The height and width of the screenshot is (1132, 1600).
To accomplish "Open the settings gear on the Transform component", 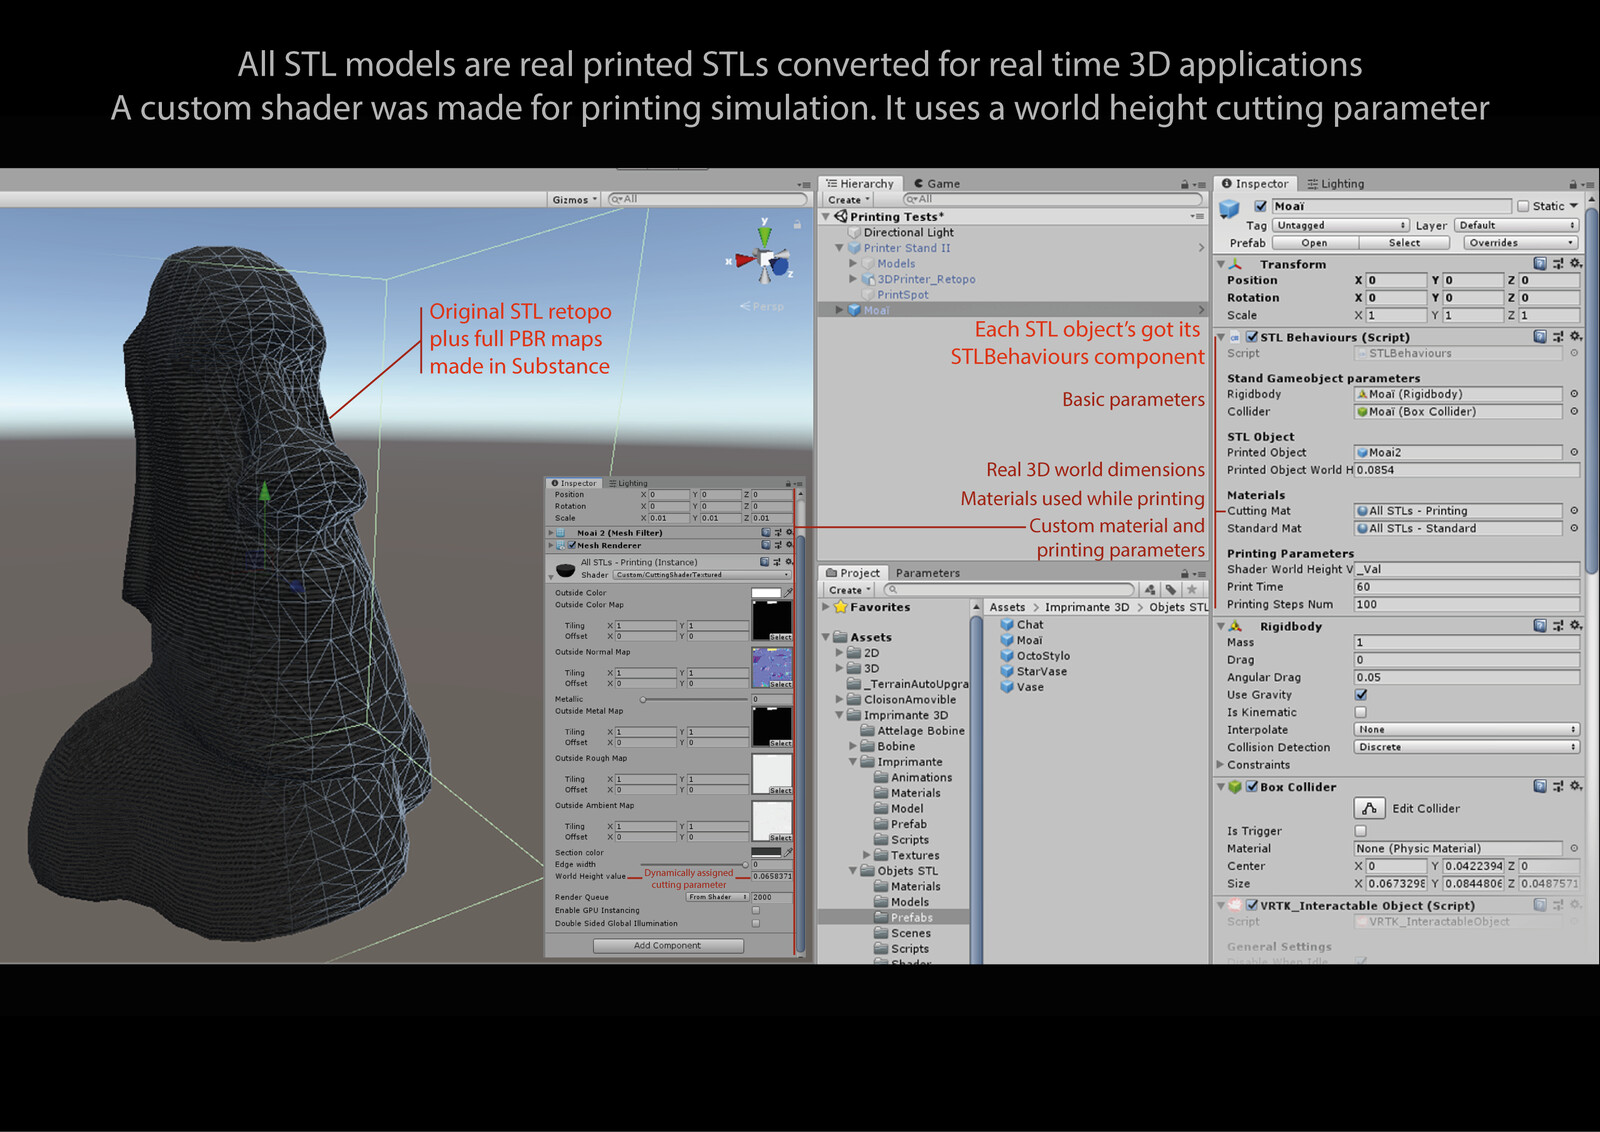I will [x=1574, y=263].
